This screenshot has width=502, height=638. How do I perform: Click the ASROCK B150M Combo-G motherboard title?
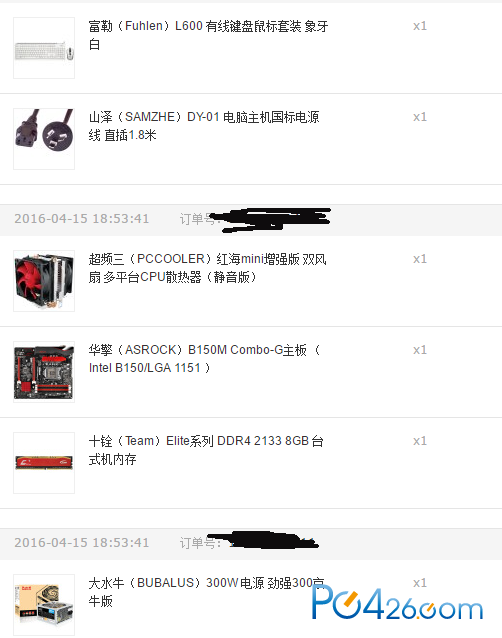coord(205,358)
